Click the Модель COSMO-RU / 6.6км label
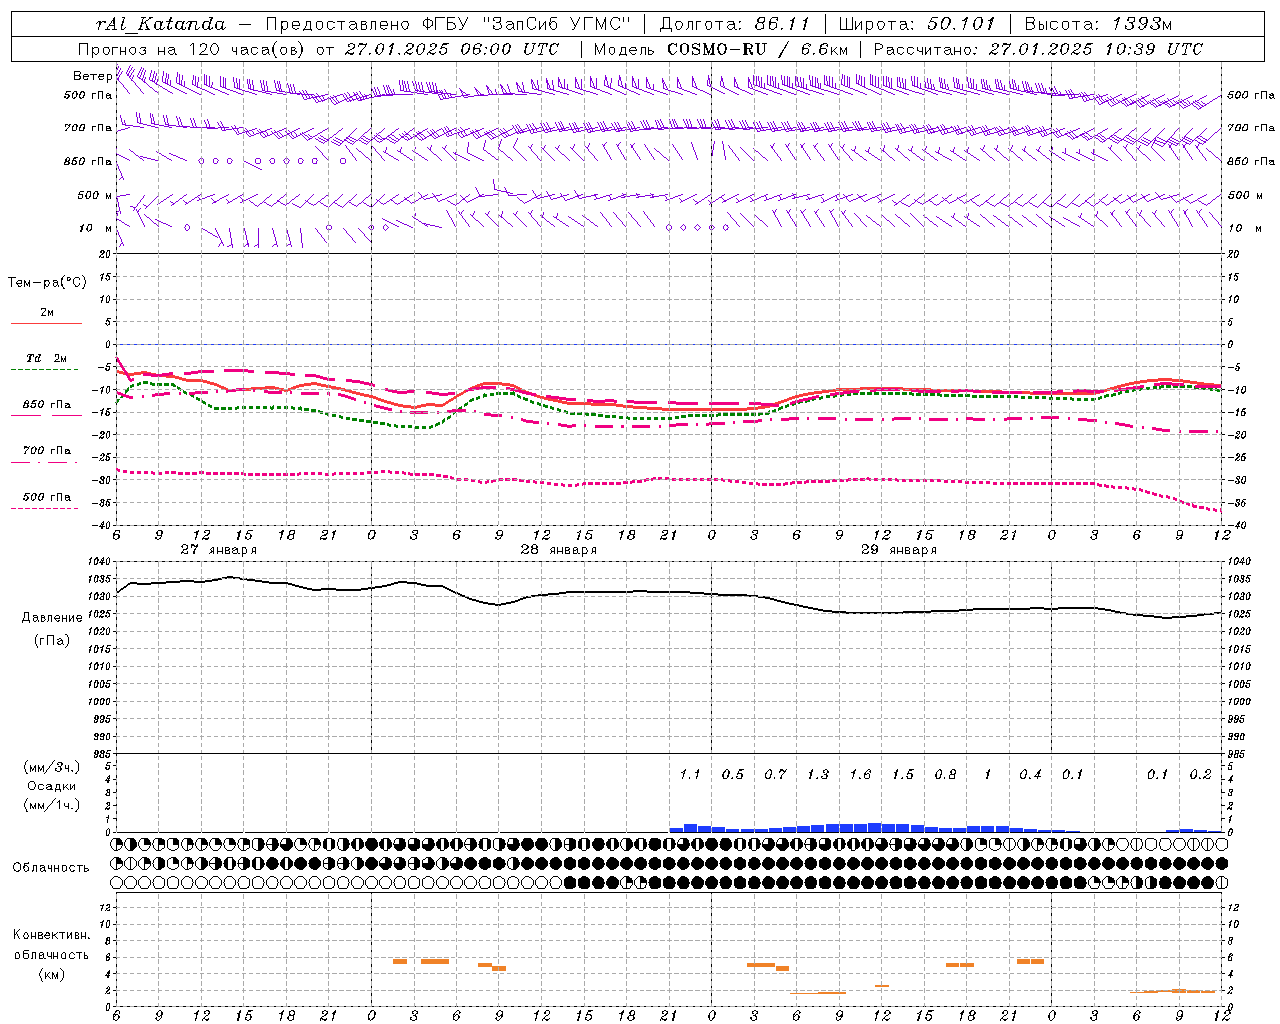 (720, 49)
